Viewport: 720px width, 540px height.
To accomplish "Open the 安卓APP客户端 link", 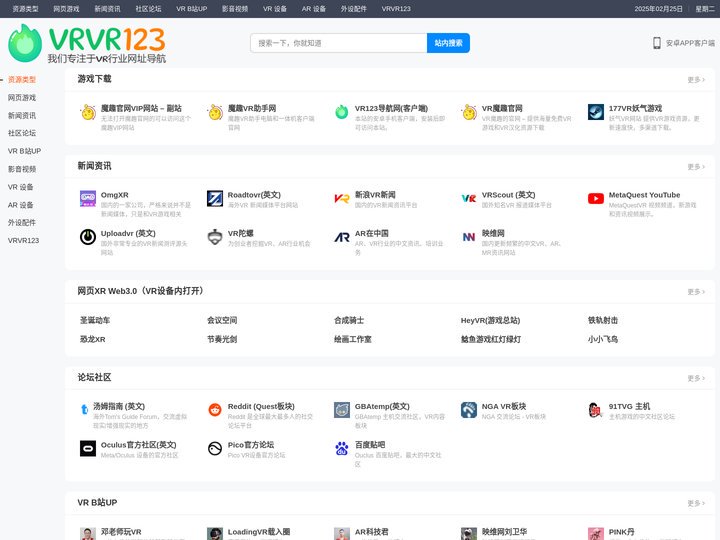I will click(690, 43).
